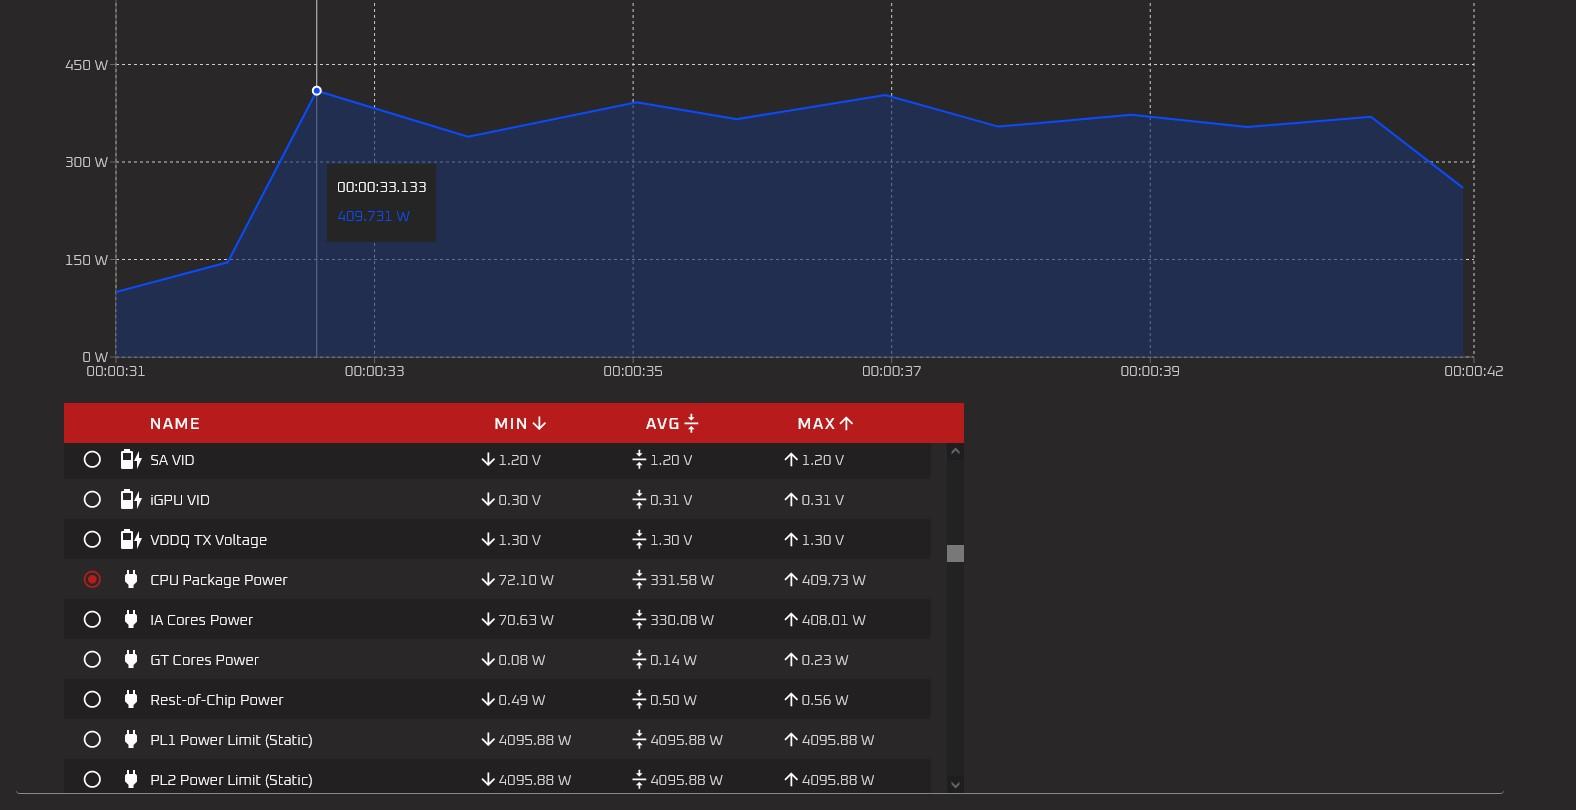Select the SA VID radio button
The image size is (1576, 810).
pyautogui.click(x=92, y=460)
